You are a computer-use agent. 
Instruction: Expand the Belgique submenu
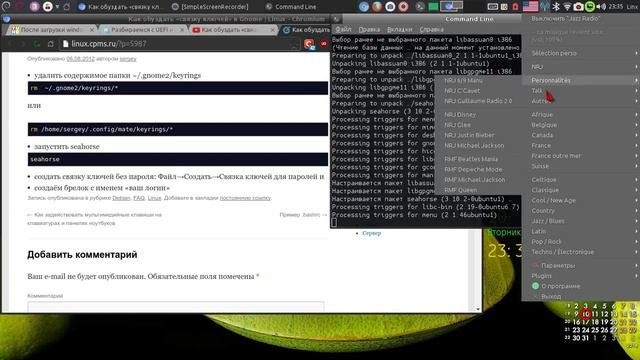click(581, 125)
